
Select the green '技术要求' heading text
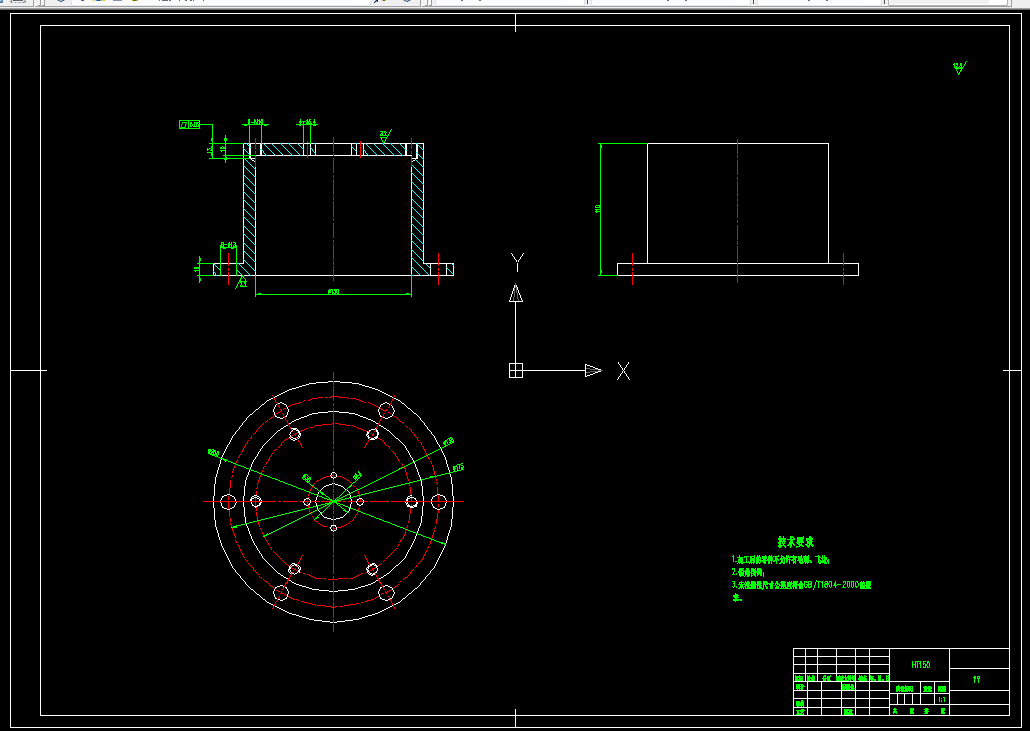(795, 542)
